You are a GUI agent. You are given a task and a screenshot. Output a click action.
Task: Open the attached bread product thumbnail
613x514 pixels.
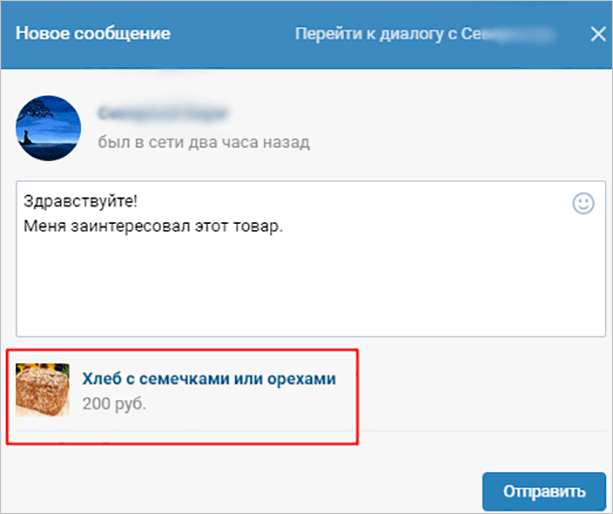coord(42,389)
